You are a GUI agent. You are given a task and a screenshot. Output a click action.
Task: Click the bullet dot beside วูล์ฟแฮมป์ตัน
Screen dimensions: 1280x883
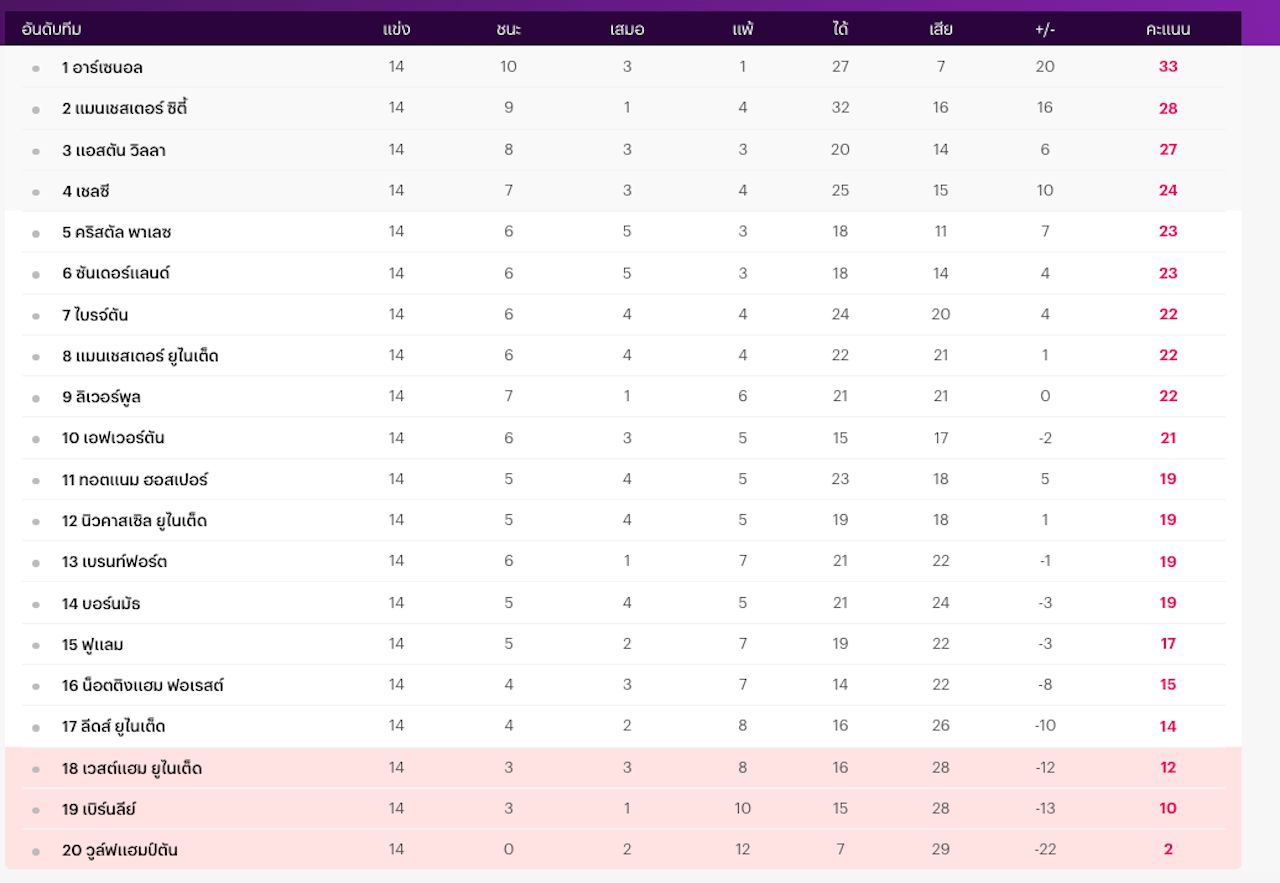(36, 852)
